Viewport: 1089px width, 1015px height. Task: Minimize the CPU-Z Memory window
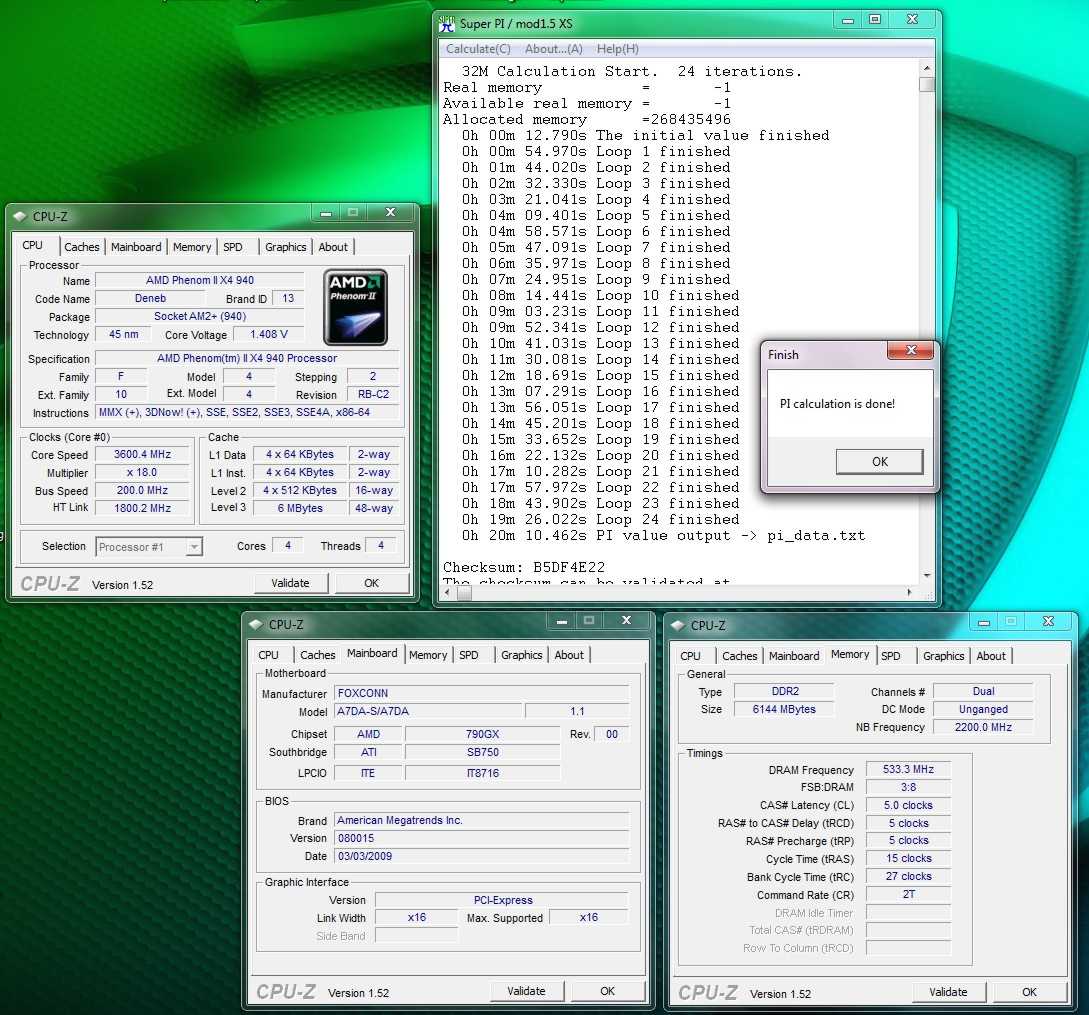point(983,622)
